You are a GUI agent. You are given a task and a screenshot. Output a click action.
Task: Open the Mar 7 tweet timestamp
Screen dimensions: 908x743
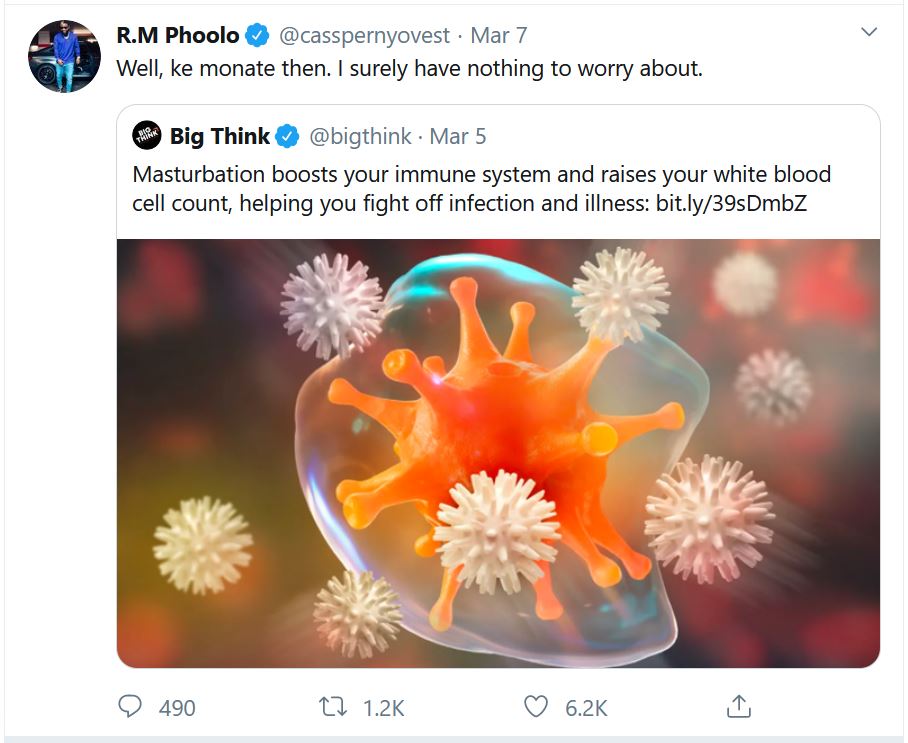point(499,35)
